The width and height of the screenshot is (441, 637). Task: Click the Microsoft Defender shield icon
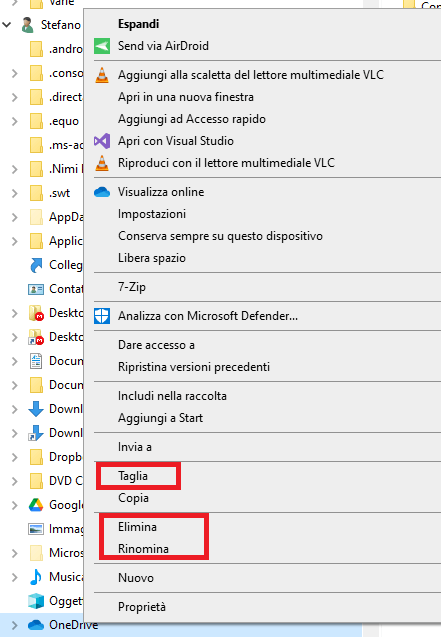coord(102,316)
